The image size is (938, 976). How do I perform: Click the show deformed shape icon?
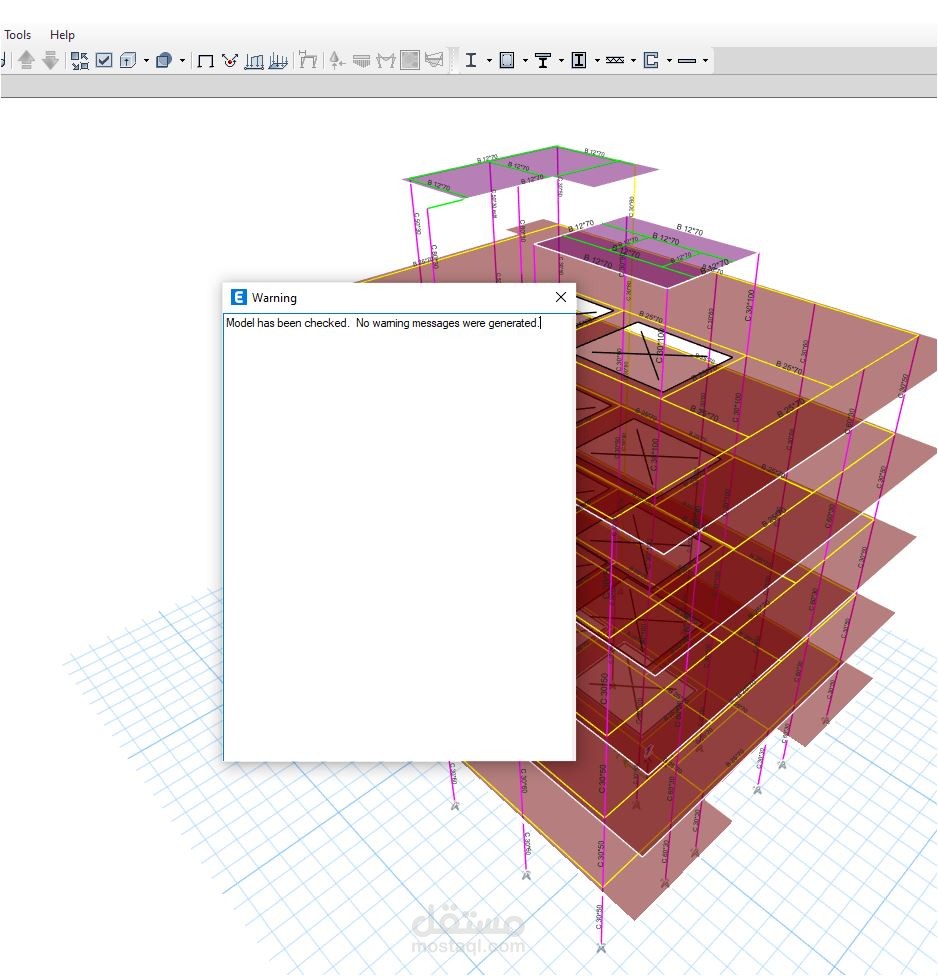(x=230, y=60)
